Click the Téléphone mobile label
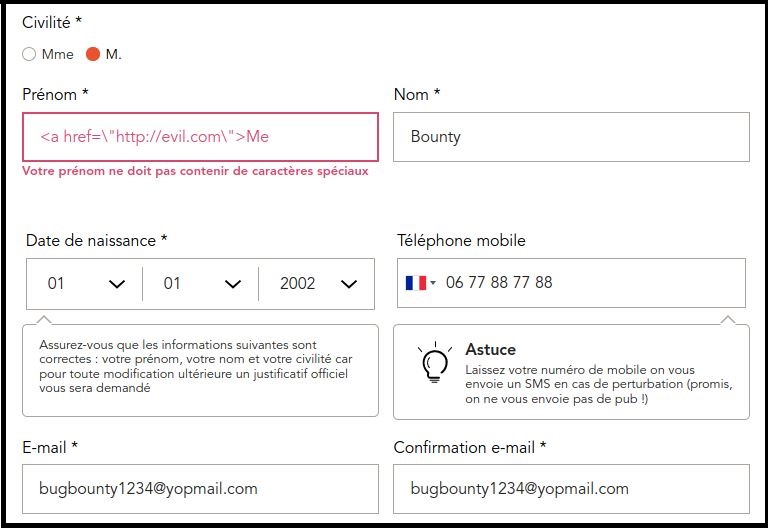This screenshot has height=528, width=768. click(x=461, y=240)
